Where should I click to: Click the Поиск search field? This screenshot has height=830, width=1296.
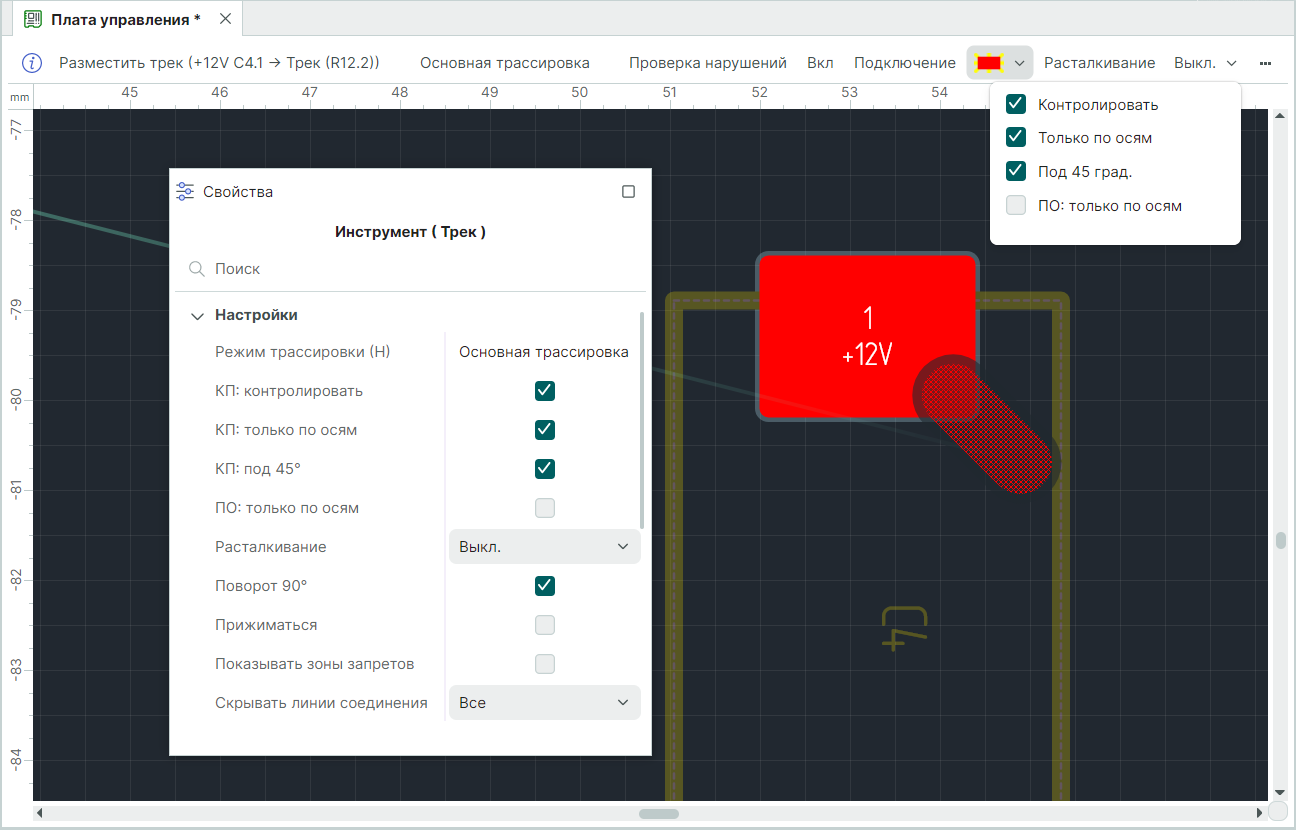[x=420, y=269]
